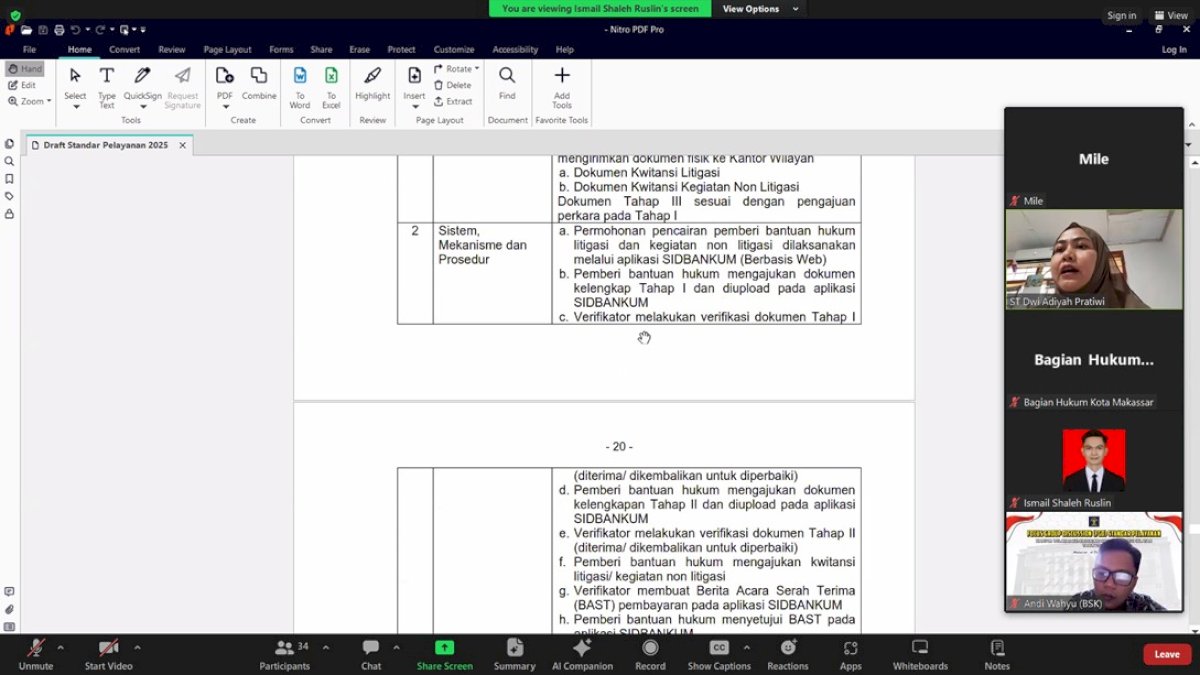Open the Find search tool
This screenshot has width=1200, height=675.
tap(507, 82)
